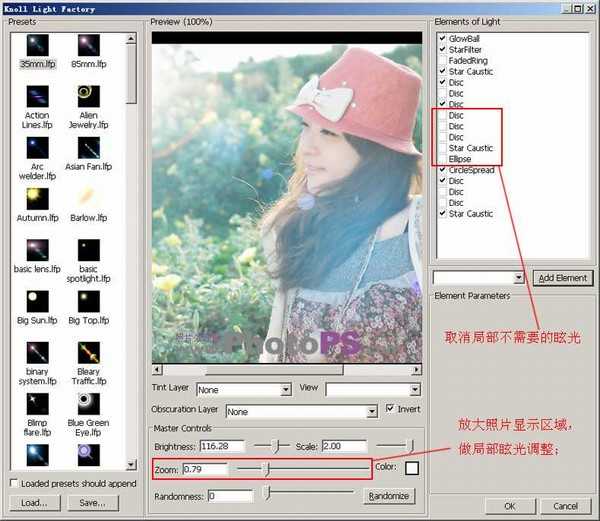Click the Add Element button

560,277
